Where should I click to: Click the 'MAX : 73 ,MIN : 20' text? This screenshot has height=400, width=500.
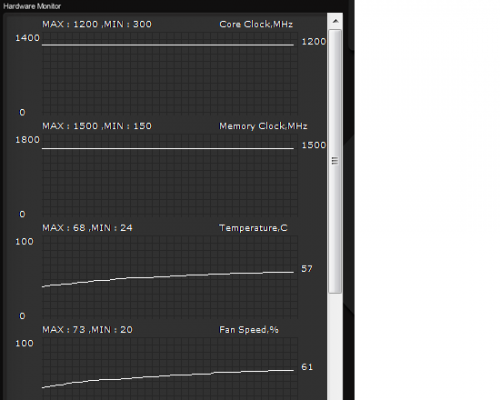pos(87,330)
